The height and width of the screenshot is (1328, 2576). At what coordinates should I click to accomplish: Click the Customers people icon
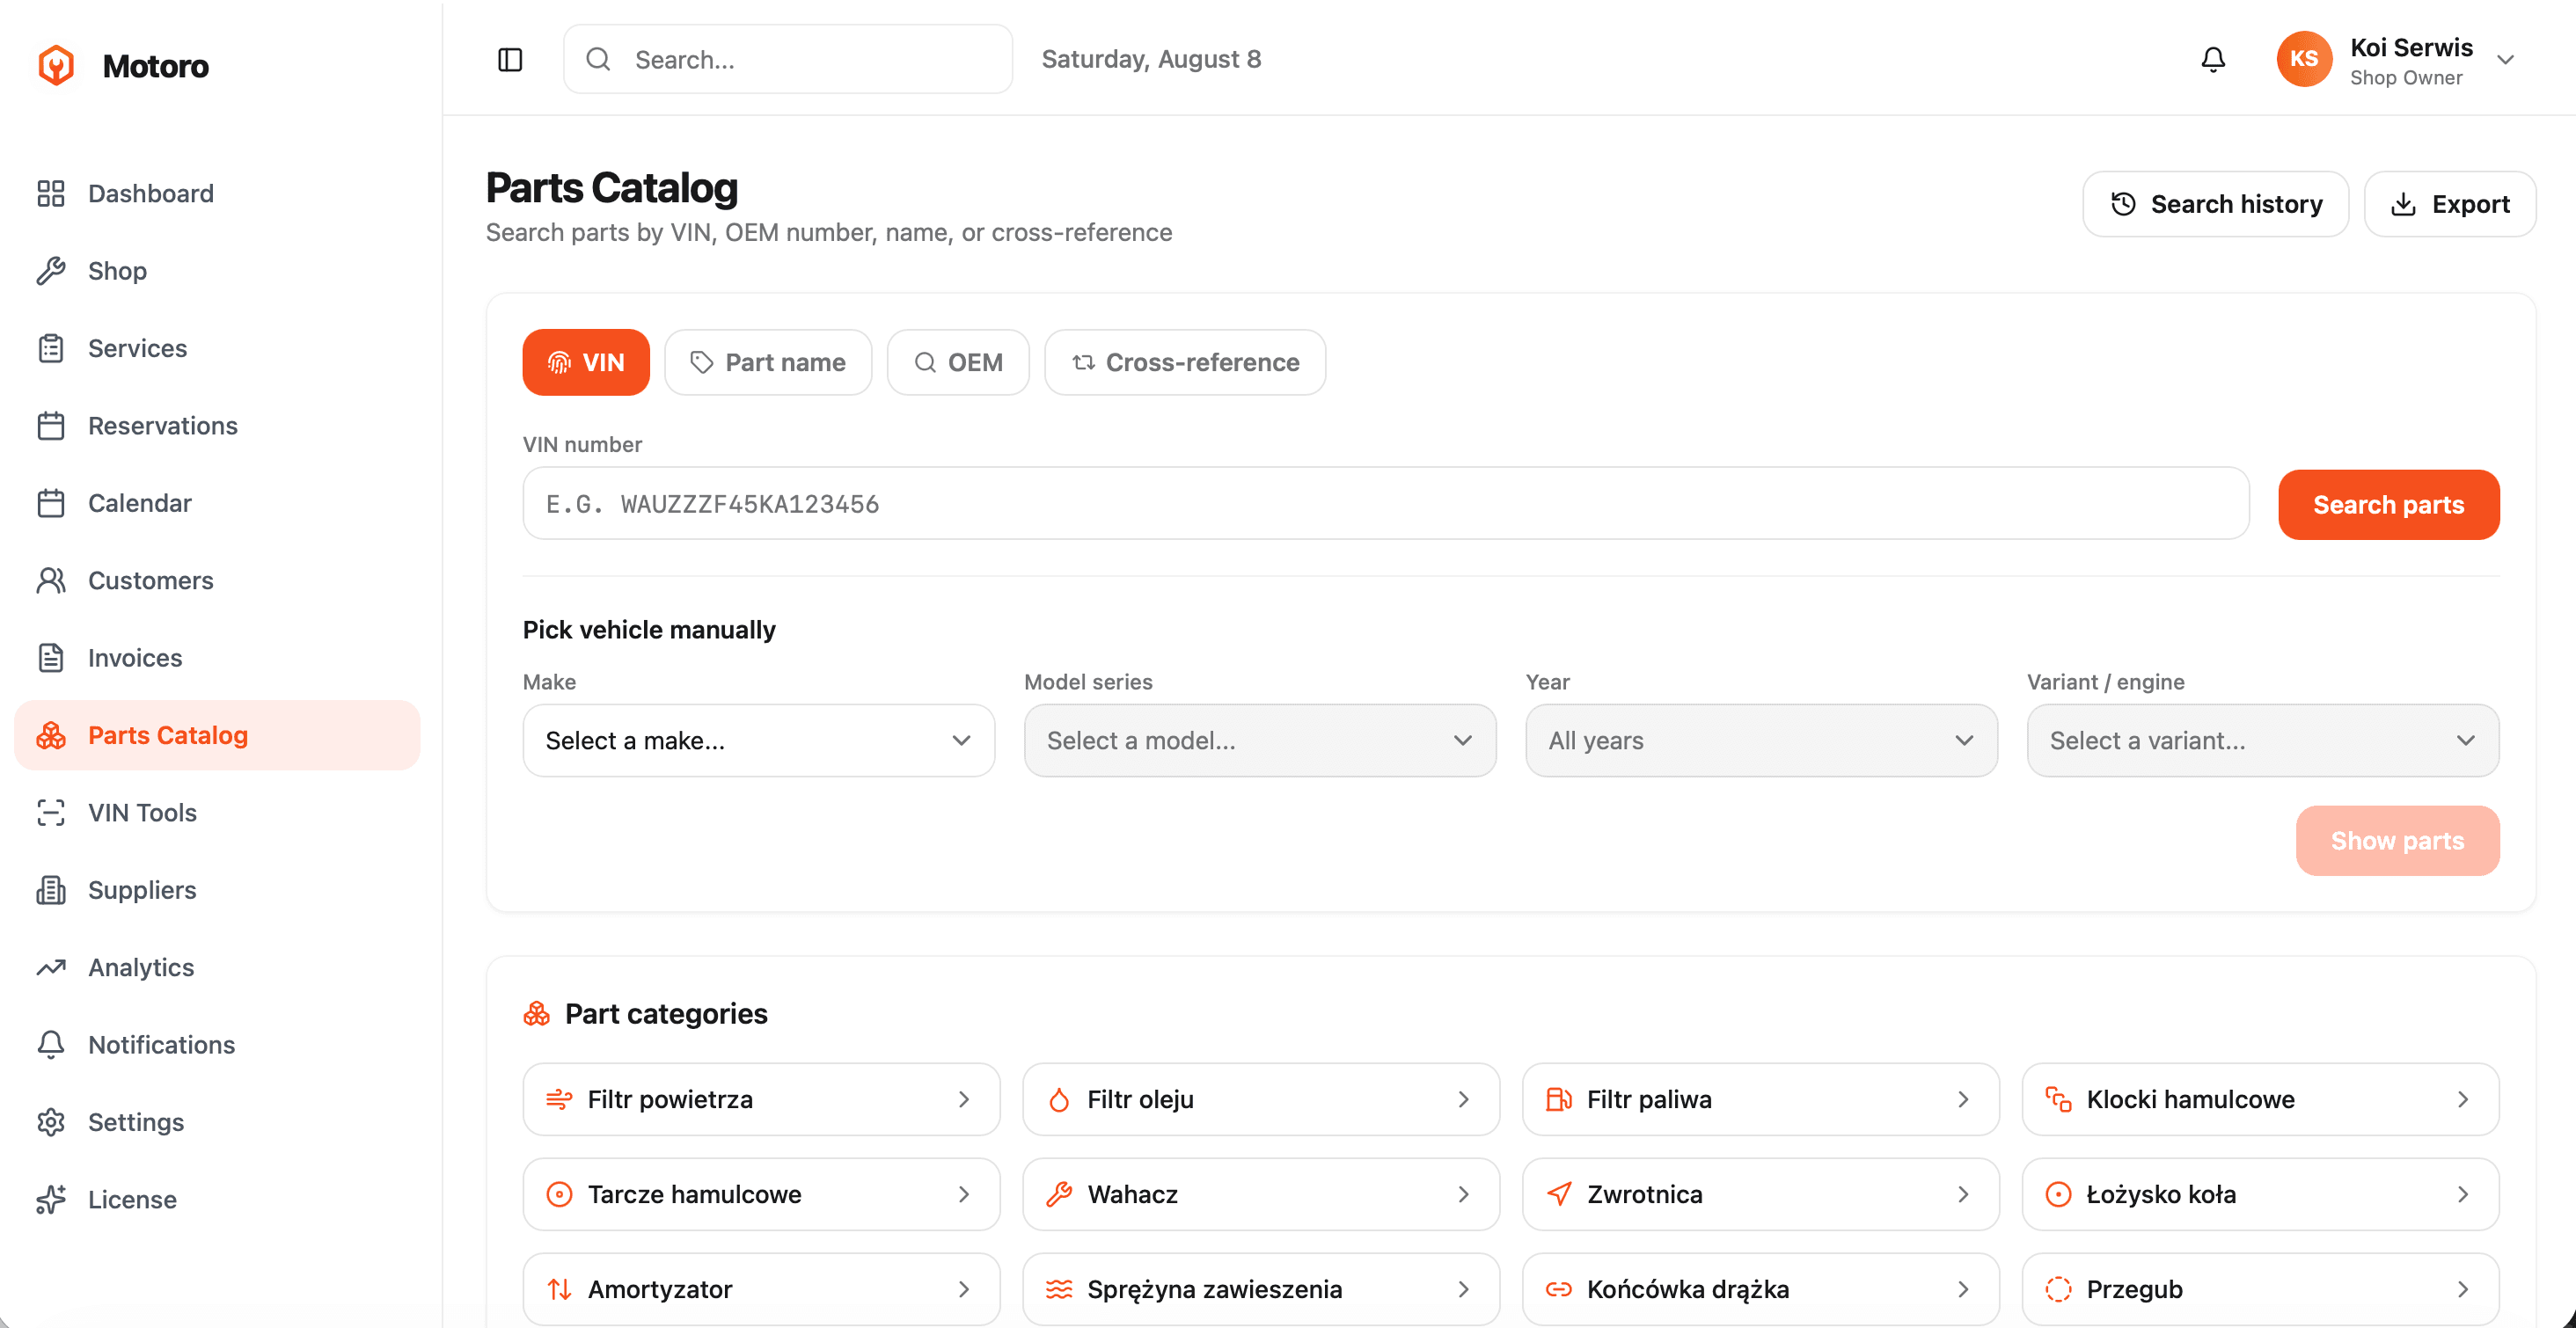[x=51, y=580]
